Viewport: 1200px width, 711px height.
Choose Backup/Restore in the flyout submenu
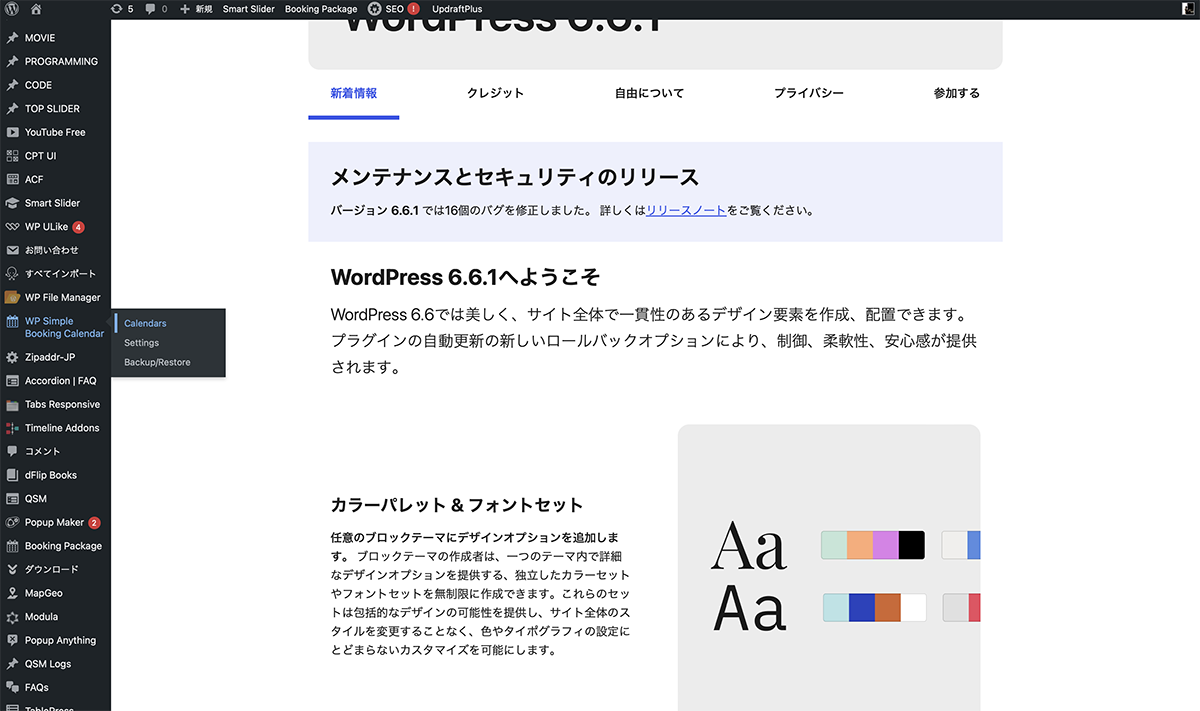coord(157,362)
